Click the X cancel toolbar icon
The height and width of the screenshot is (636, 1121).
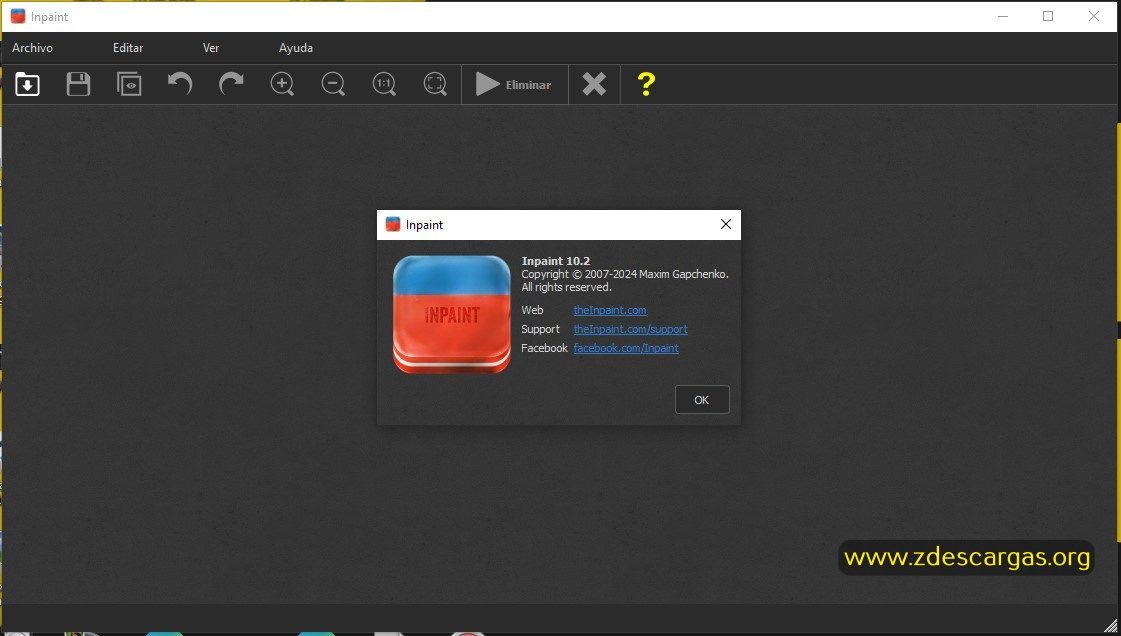(x=594, y=84)
